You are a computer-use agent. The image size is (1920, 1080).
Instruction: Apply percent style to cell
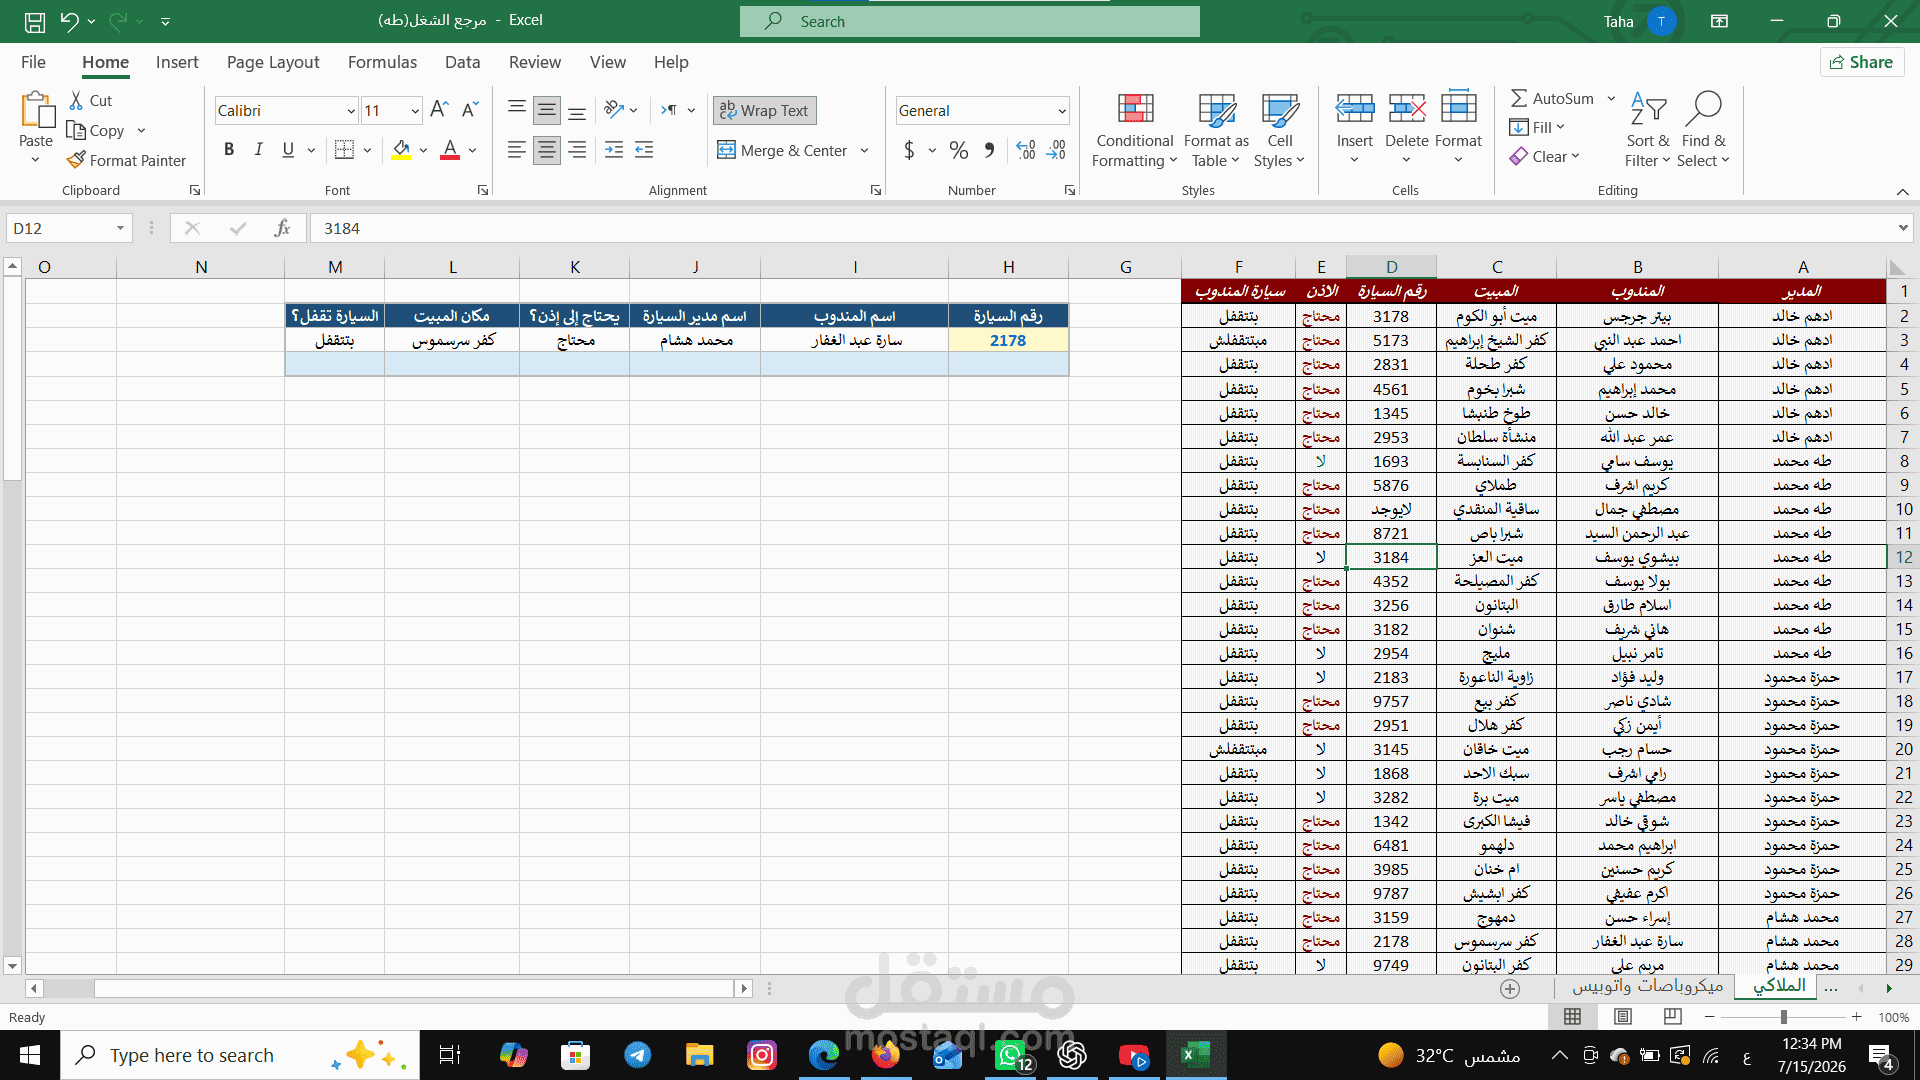point(958,150)
